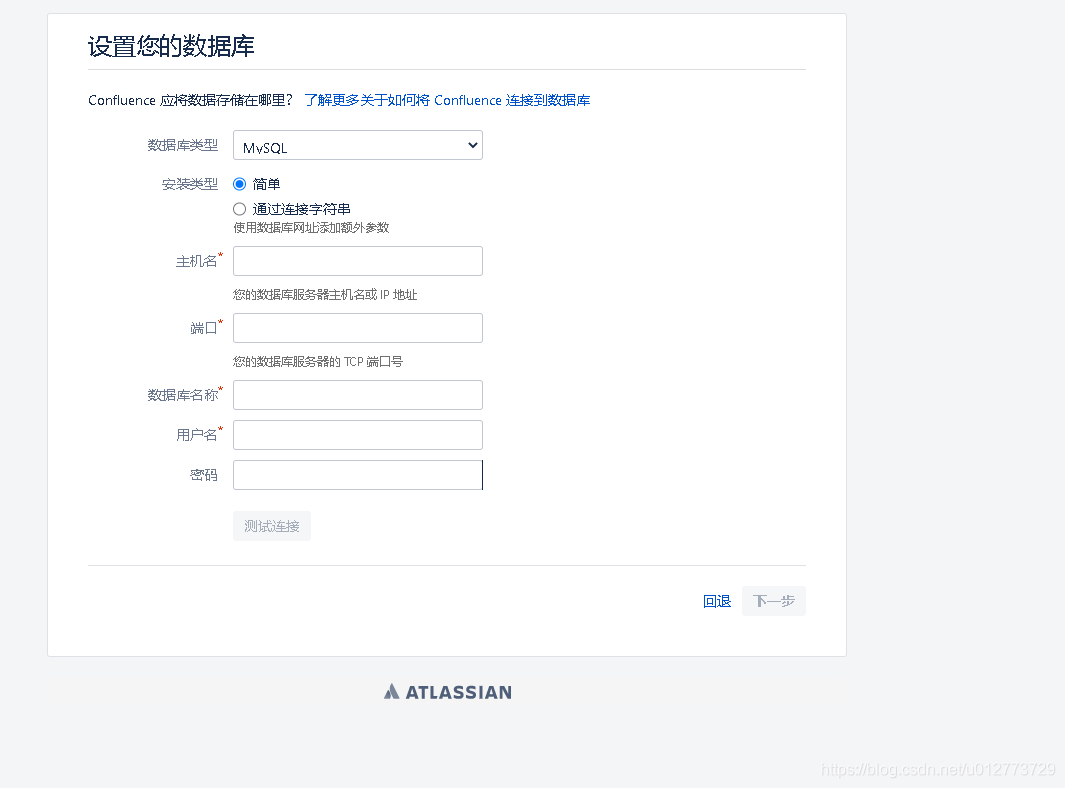Focus the 密码 password field
Viewport: 1065px width, 788px height.
coord(357,476)
